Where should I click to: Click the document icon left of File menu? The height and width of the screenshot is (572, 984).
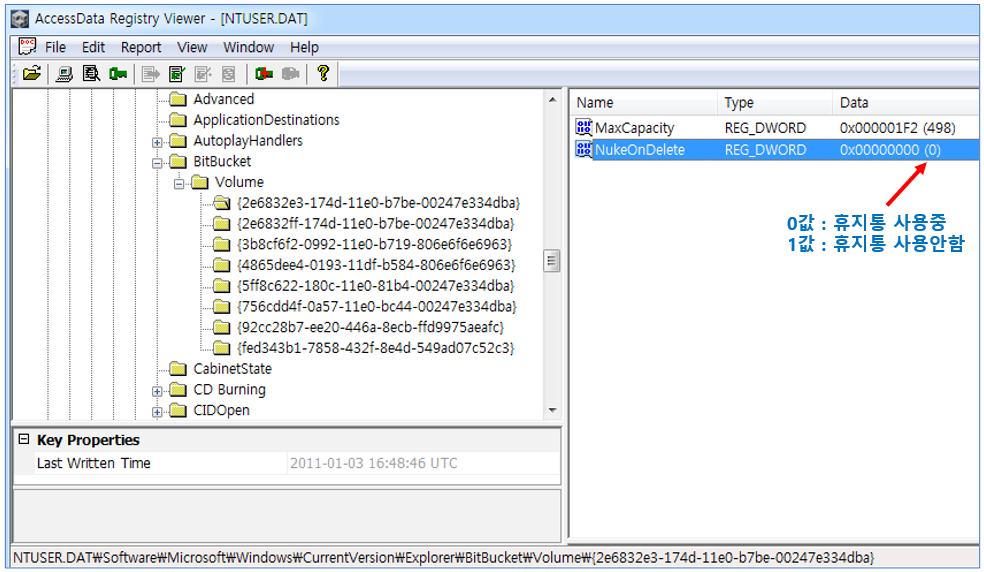pyautogui.click(x=27, y=46)
